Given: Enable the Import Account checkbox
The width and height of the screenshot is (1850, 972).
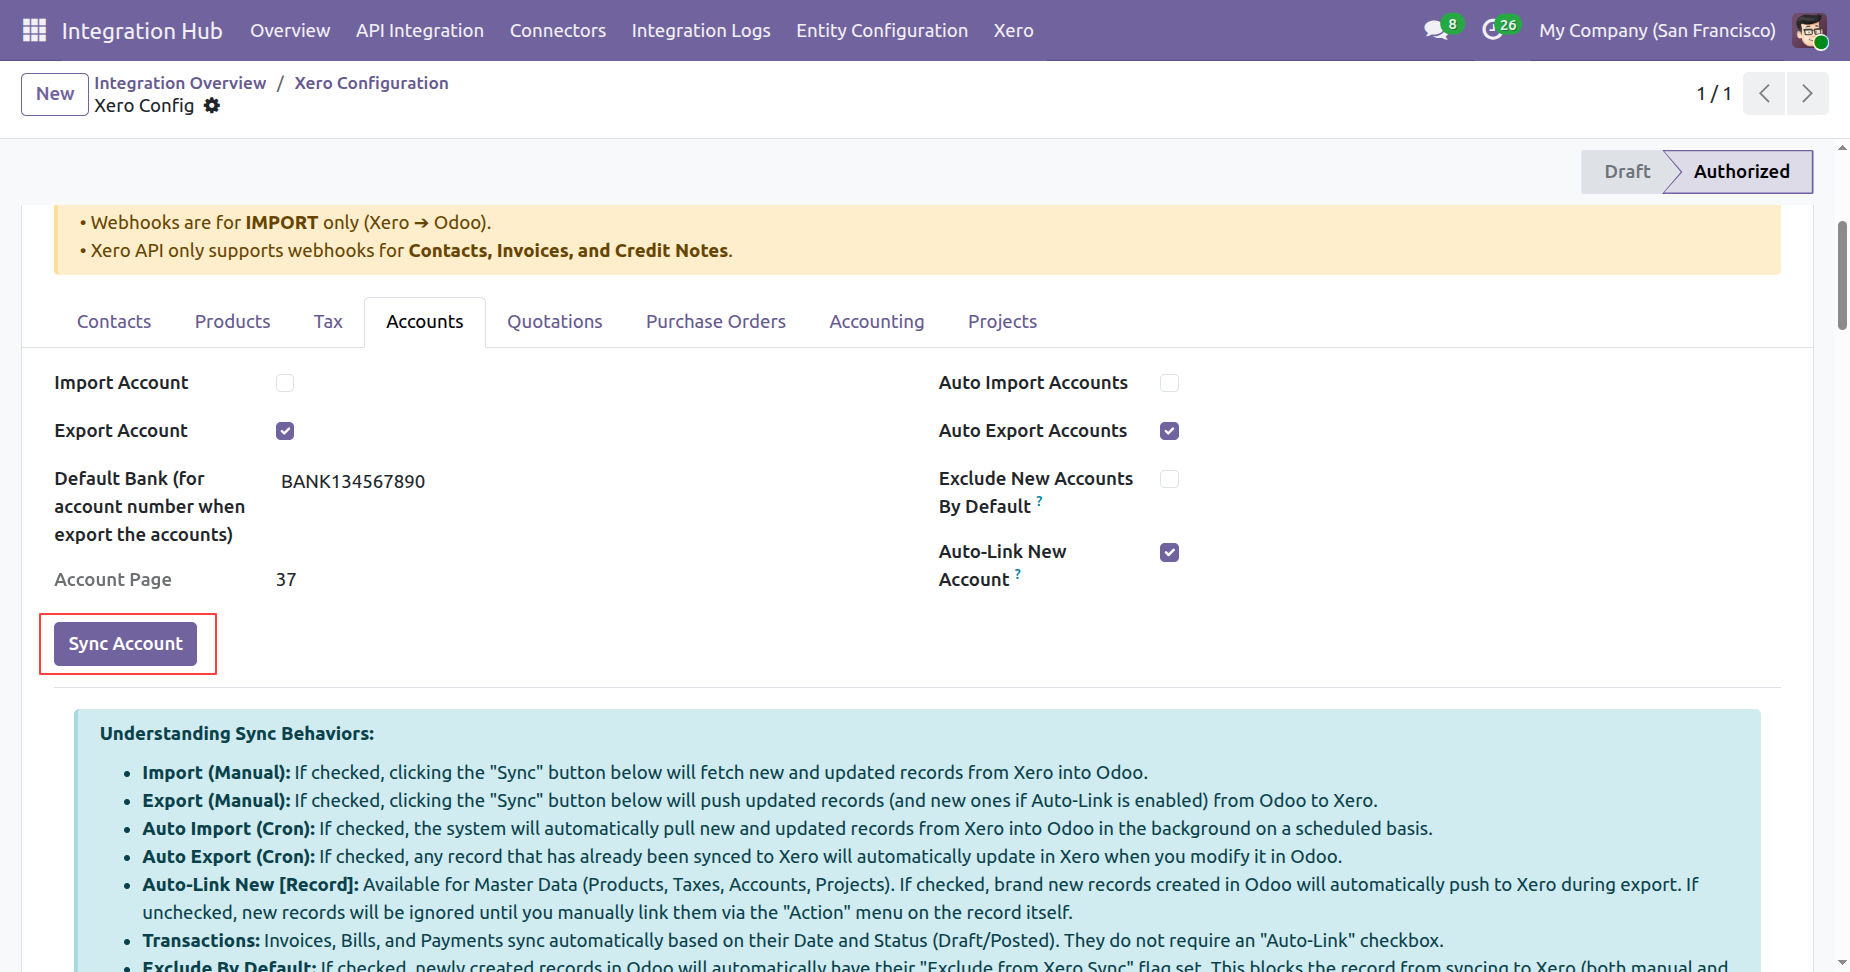Looking at the screenshot, I should coord(285,383).
